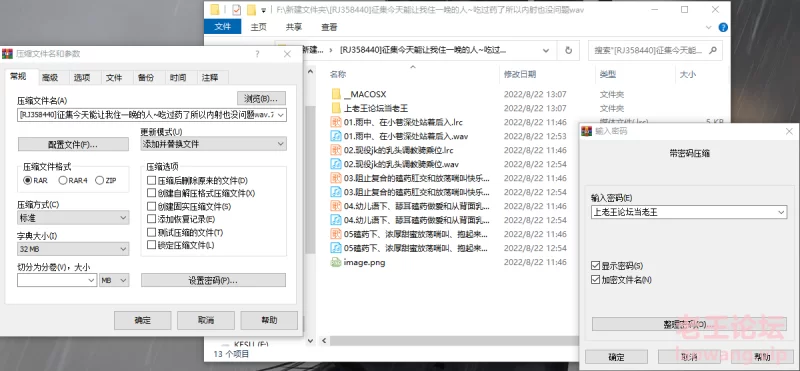
Task: Uncheck 加密文件名 in password dialog
Action: point(595,280)
